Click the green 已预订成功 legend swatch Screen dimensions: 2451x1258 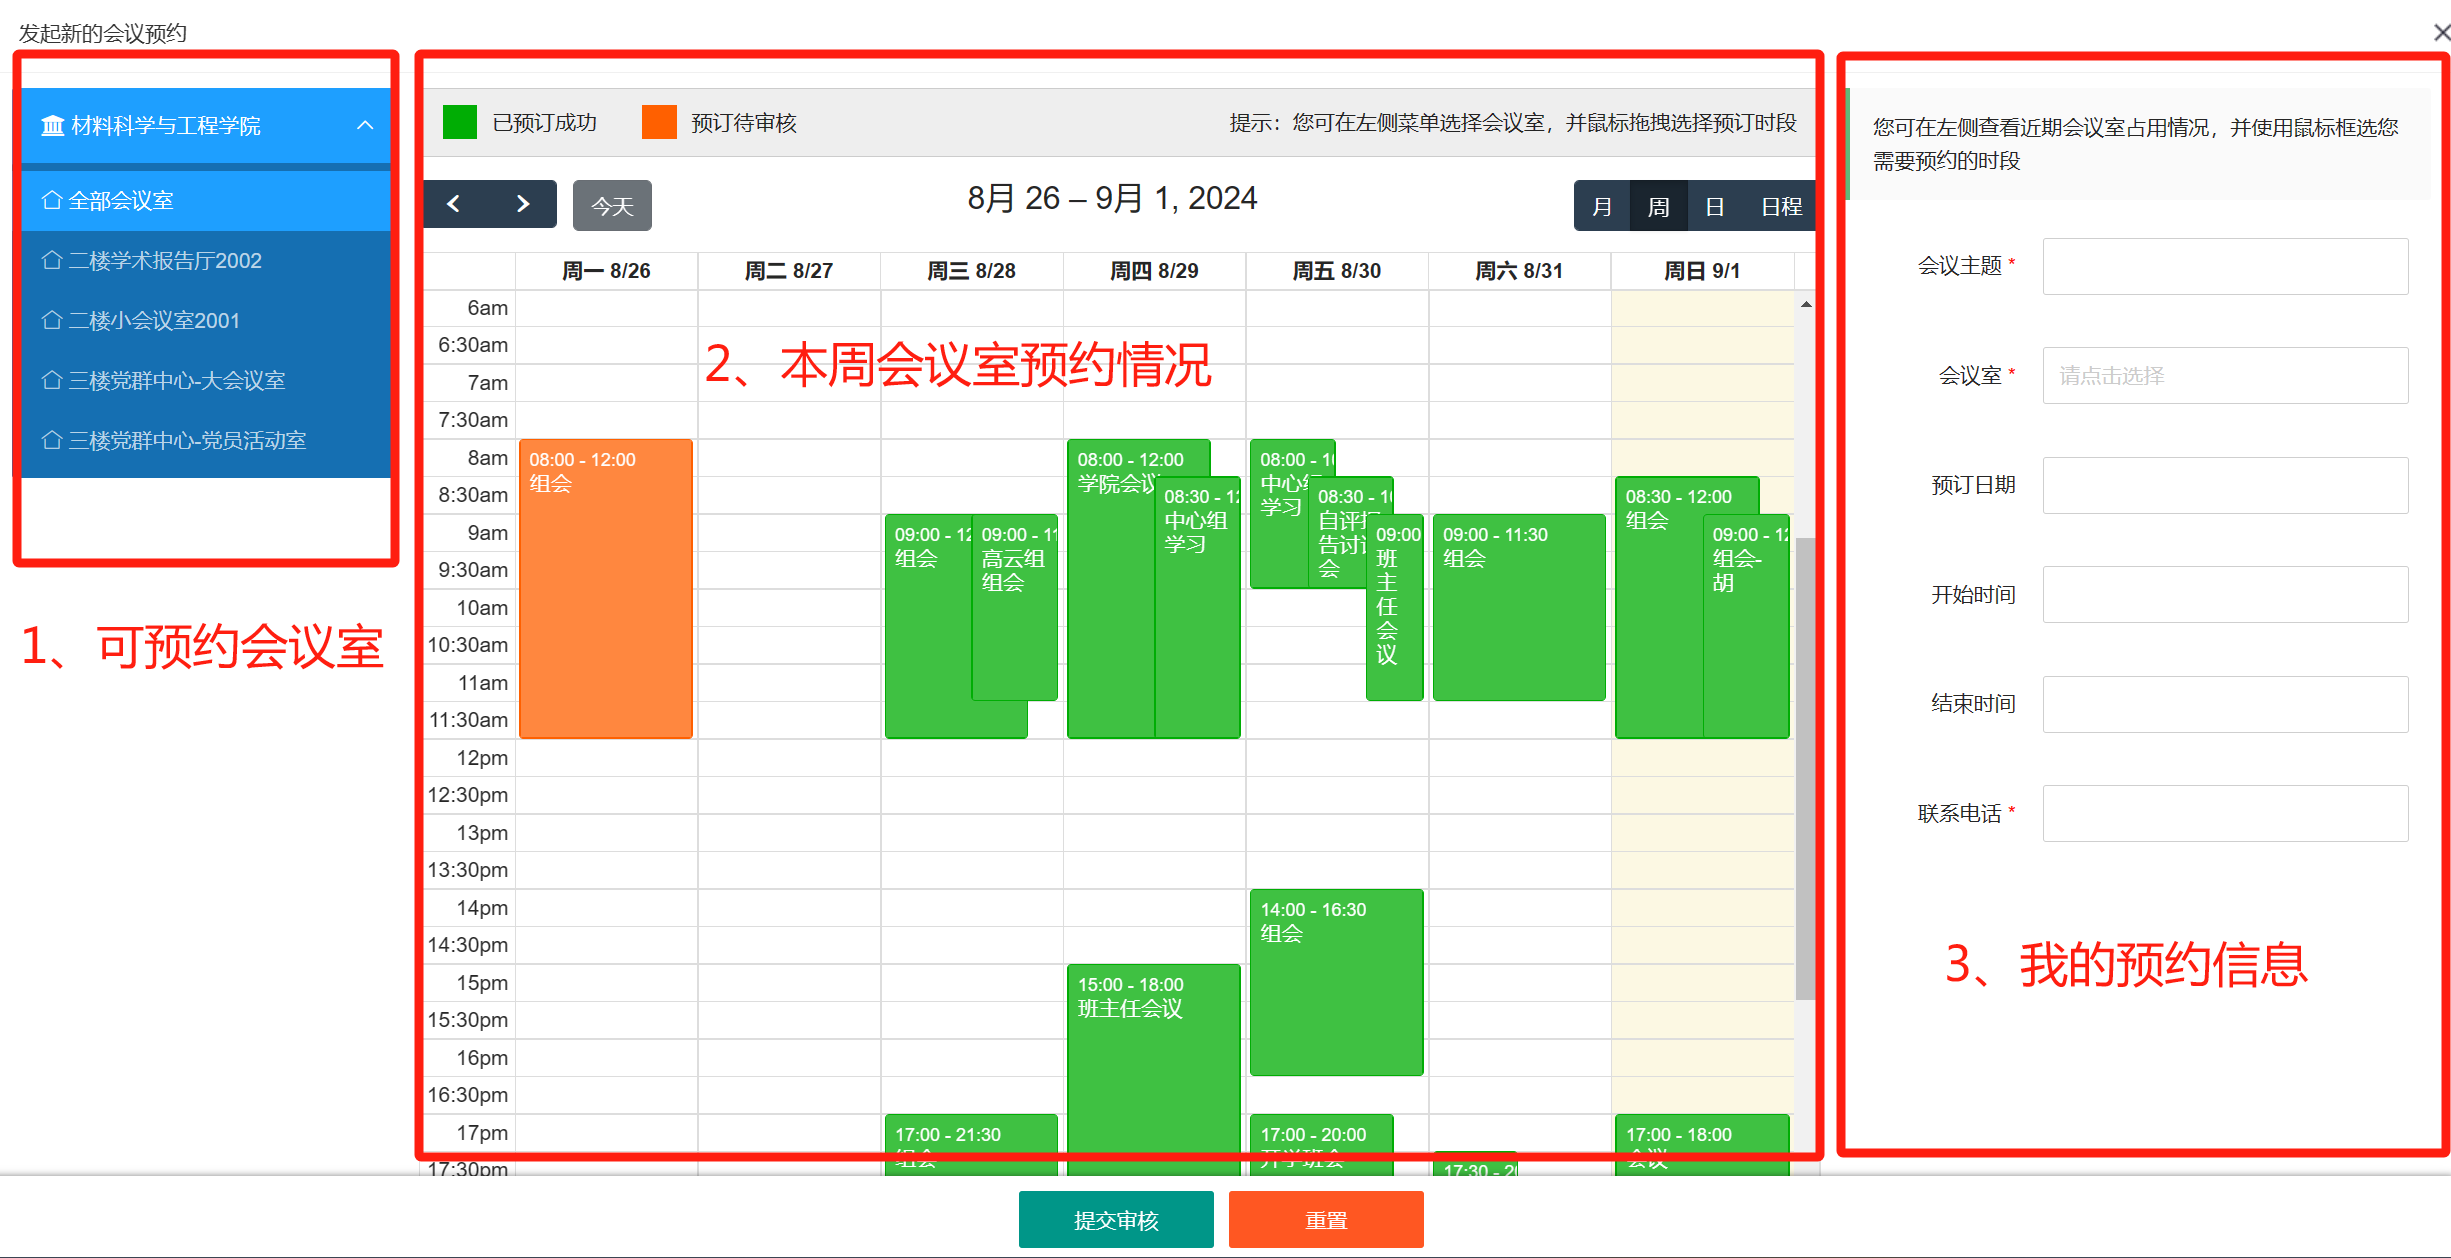[x=460, y=123]
